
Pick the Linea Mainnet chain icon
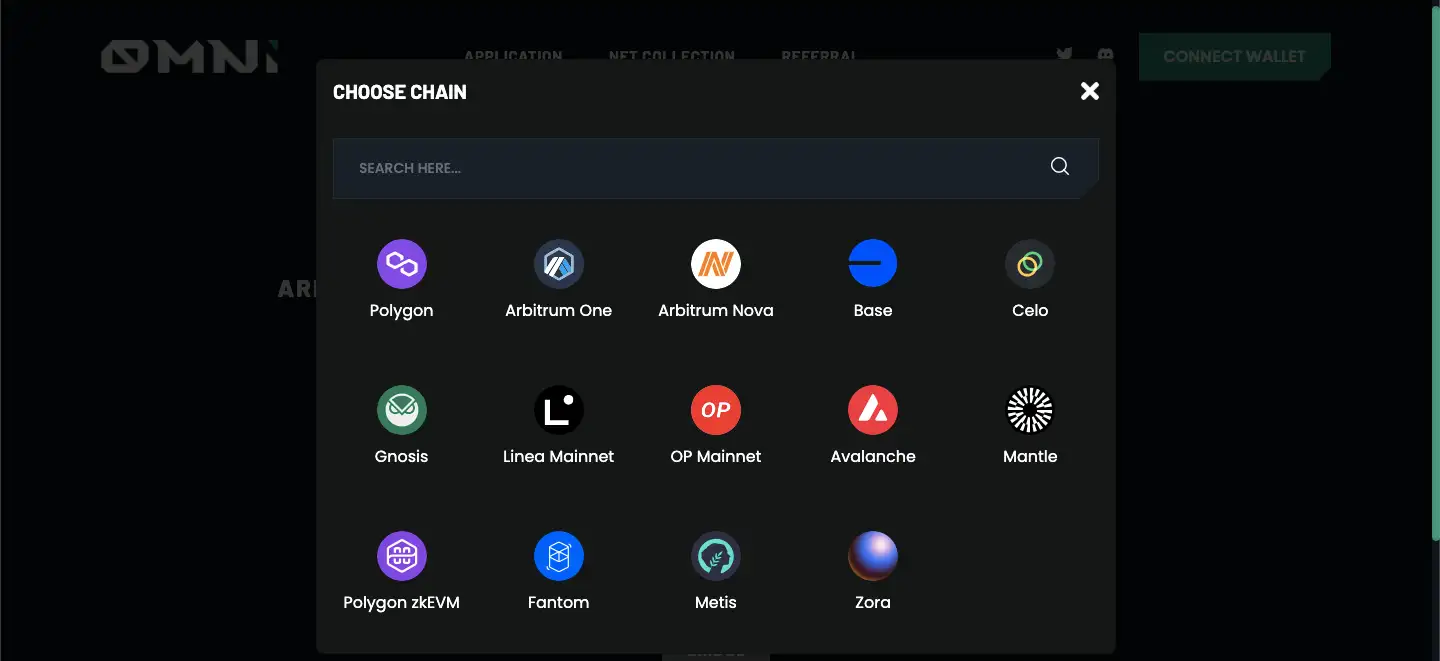click(558, 410)
